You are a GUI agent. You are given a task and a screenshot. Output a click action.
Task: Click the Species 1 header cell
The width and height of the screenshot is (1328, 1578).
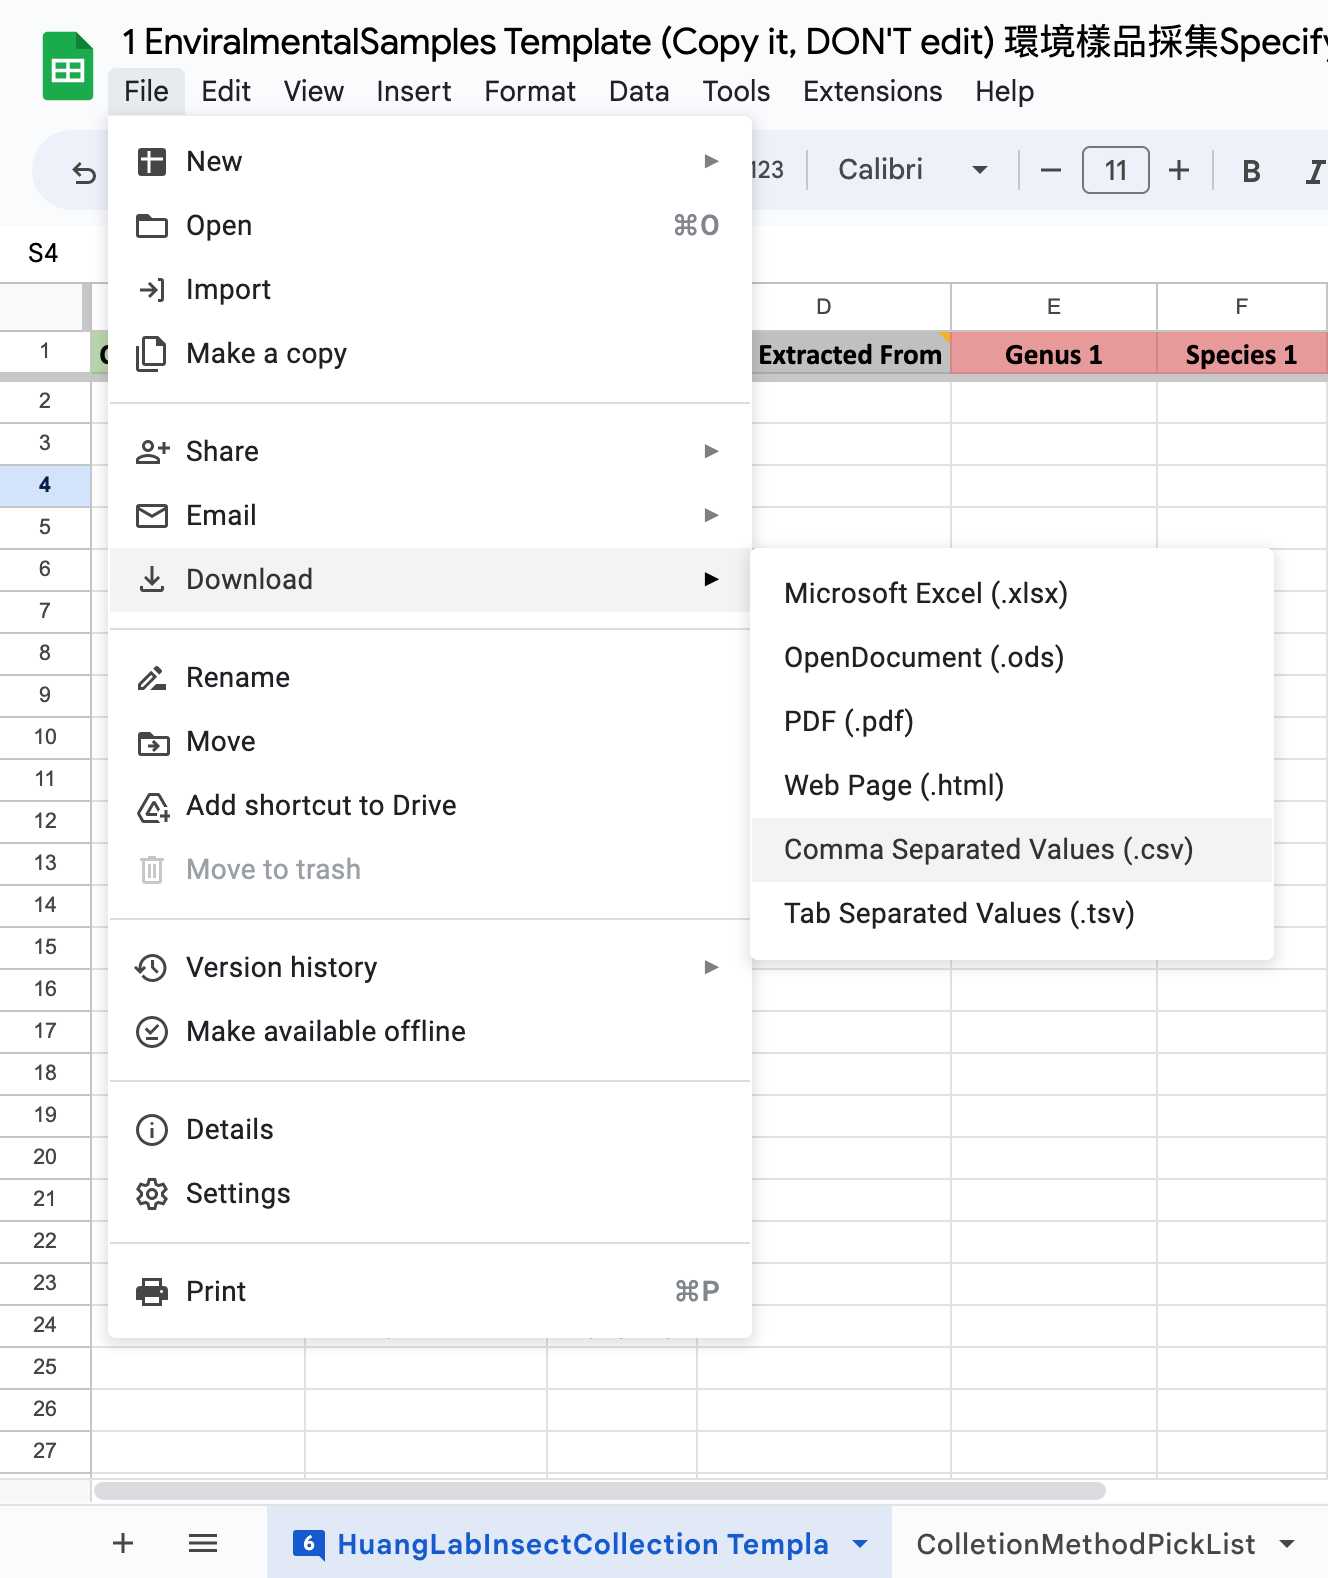tap(1242, 354)
